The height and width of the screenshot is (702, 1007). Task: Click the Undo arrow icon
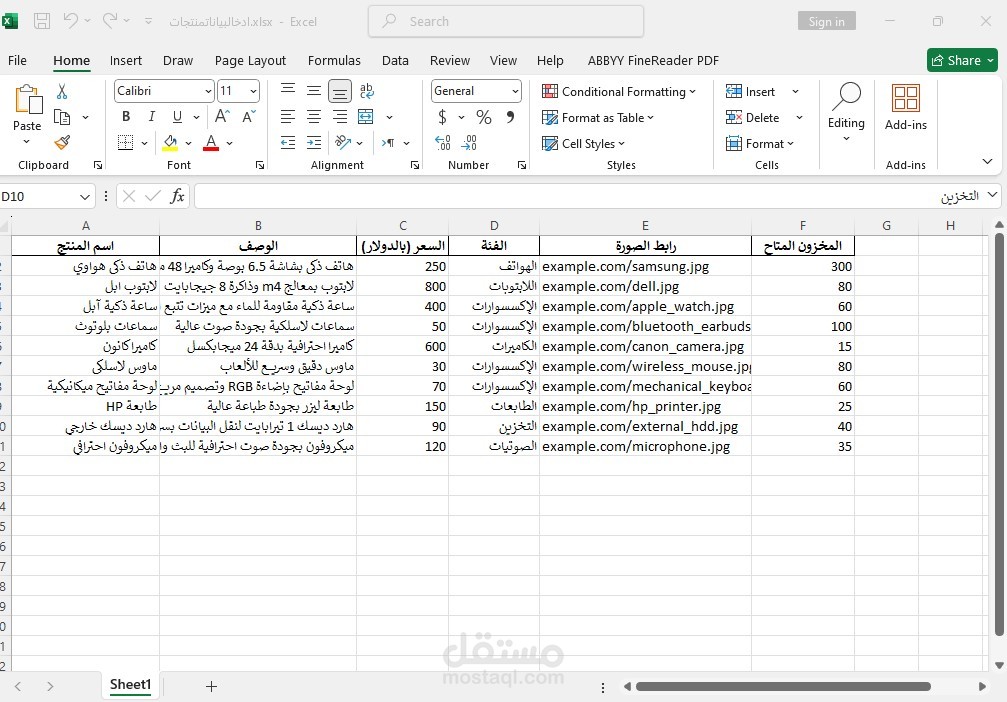click(70, 21)
